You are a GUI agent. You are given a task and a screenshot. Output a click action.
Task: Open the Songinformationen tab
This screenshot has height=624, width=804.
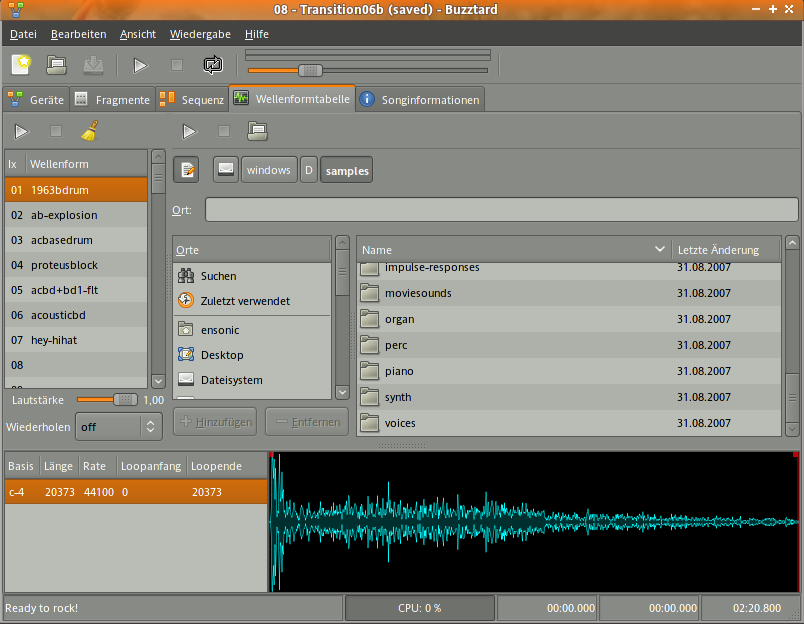pyautogui.click(x=420, y=99)
